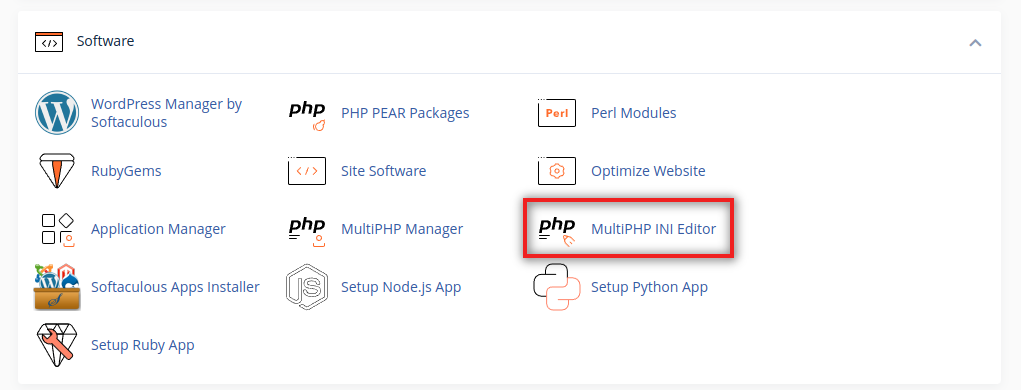Click the Optimize Website gear icon
Screen dimensions: 1021x390
click(x=557, y=171)
